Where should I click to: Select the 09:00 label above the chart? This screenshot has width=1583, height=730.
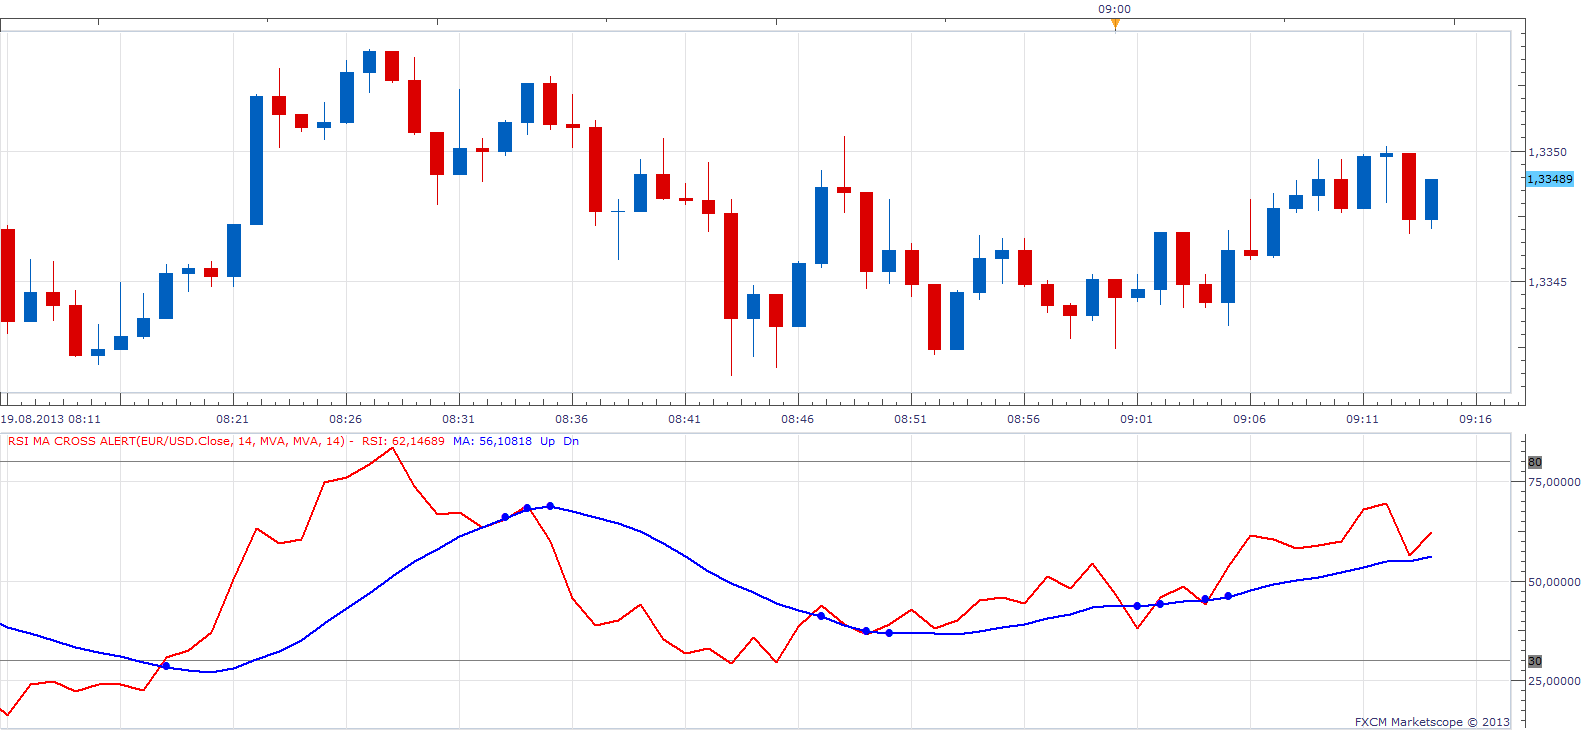(x=1114, y=9)
